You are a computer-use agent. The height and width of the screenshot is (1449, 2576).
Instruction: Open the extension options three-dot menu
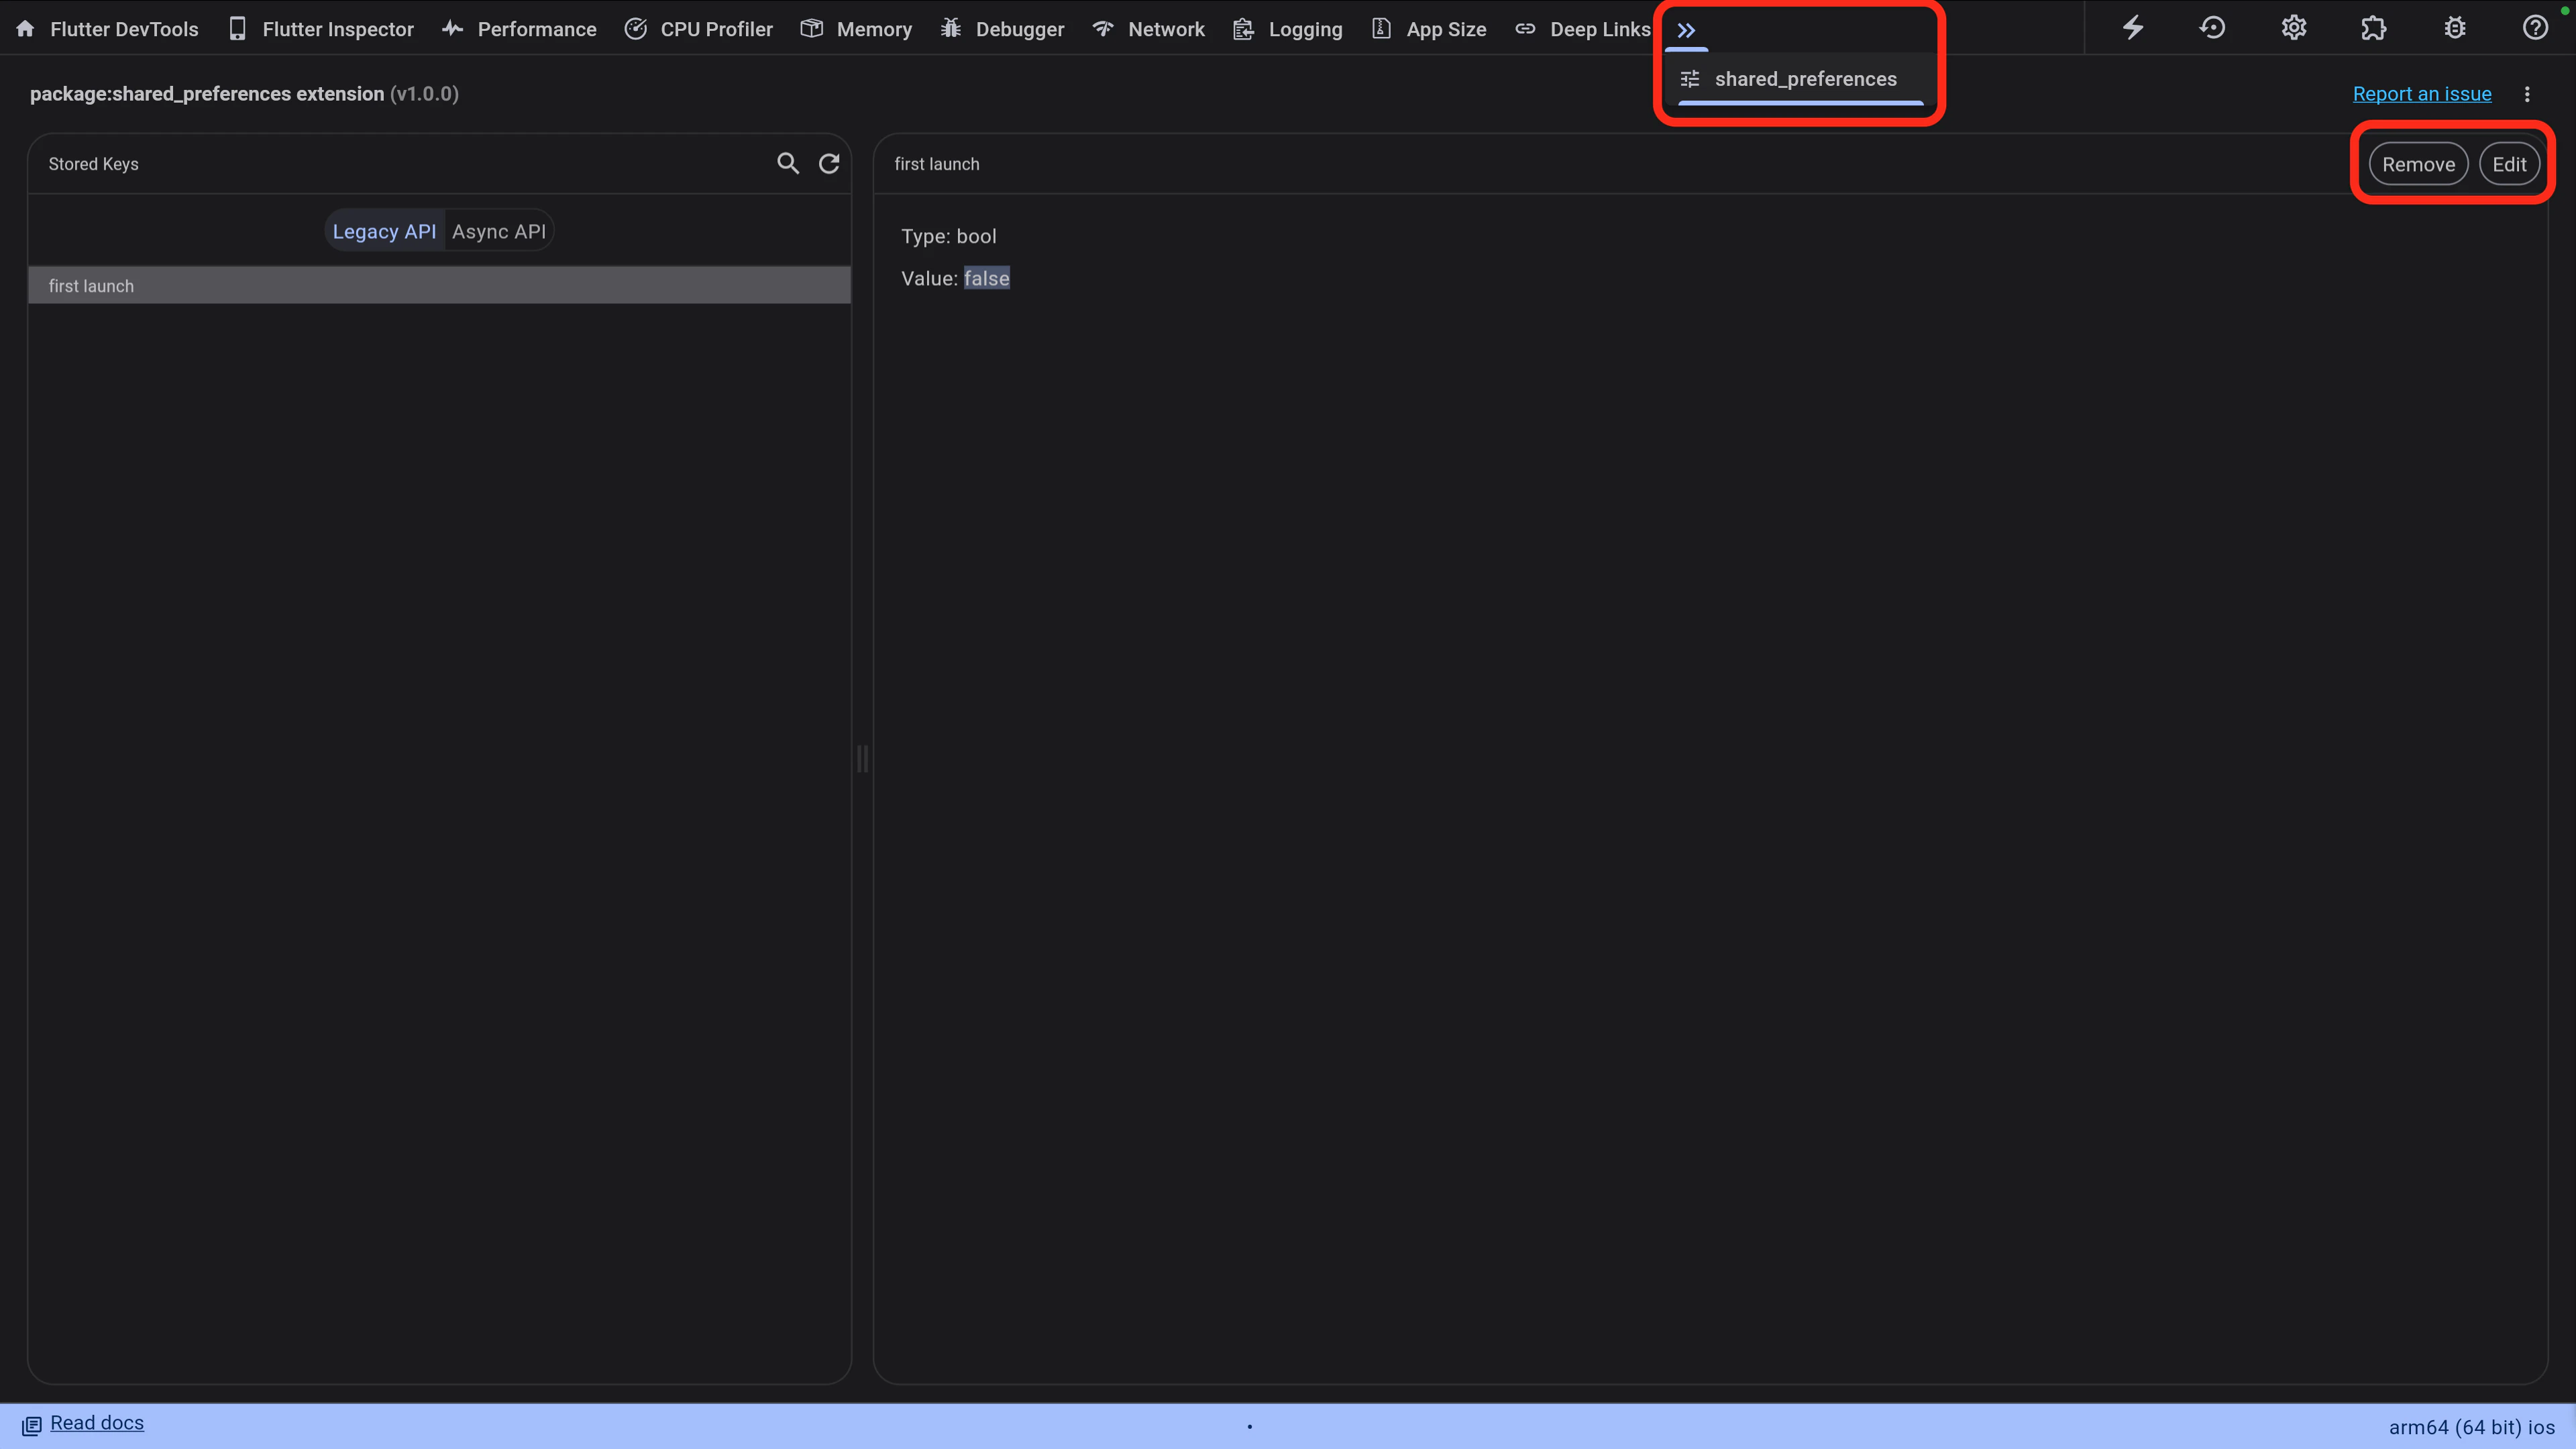[x=2527, y=93]
